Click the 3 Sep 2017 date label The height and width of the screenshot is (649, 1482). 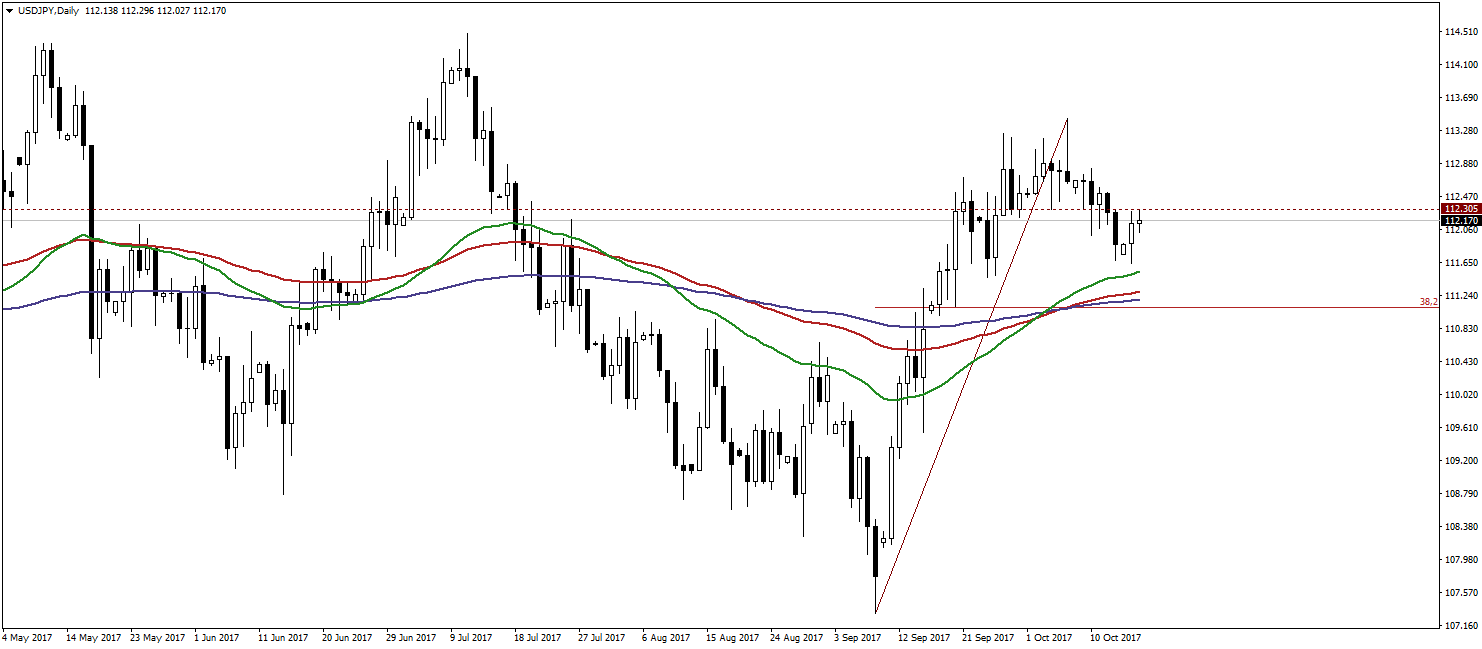click(858, 637)
